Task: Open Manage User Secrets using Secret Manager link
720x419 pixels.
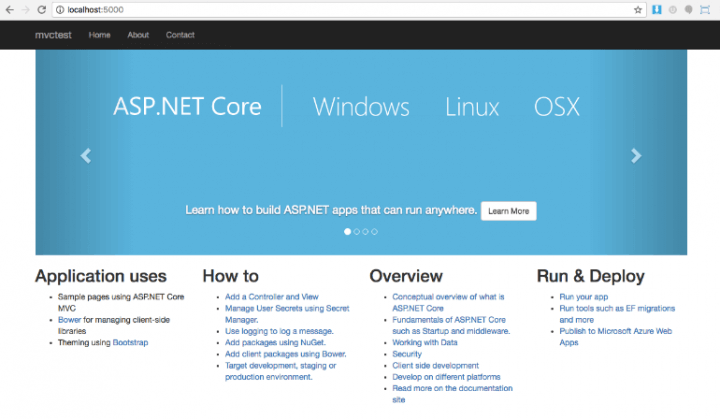Action: [x=287, y=314]
